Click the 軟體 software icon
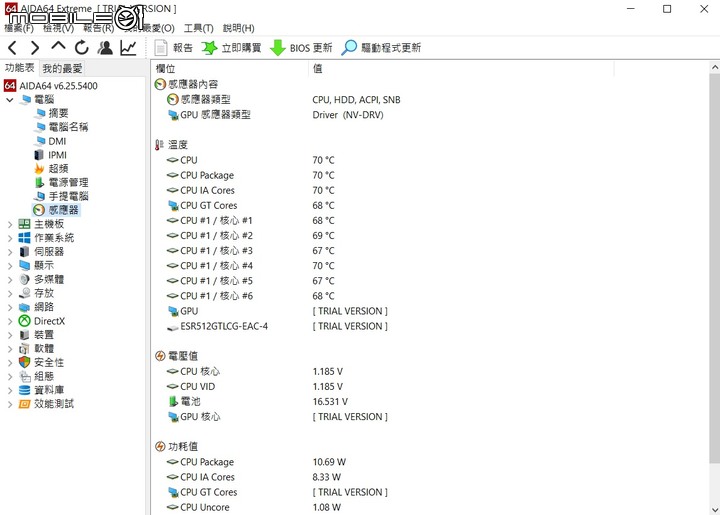This screenshot has width=720, height=515. coord(24,348)
